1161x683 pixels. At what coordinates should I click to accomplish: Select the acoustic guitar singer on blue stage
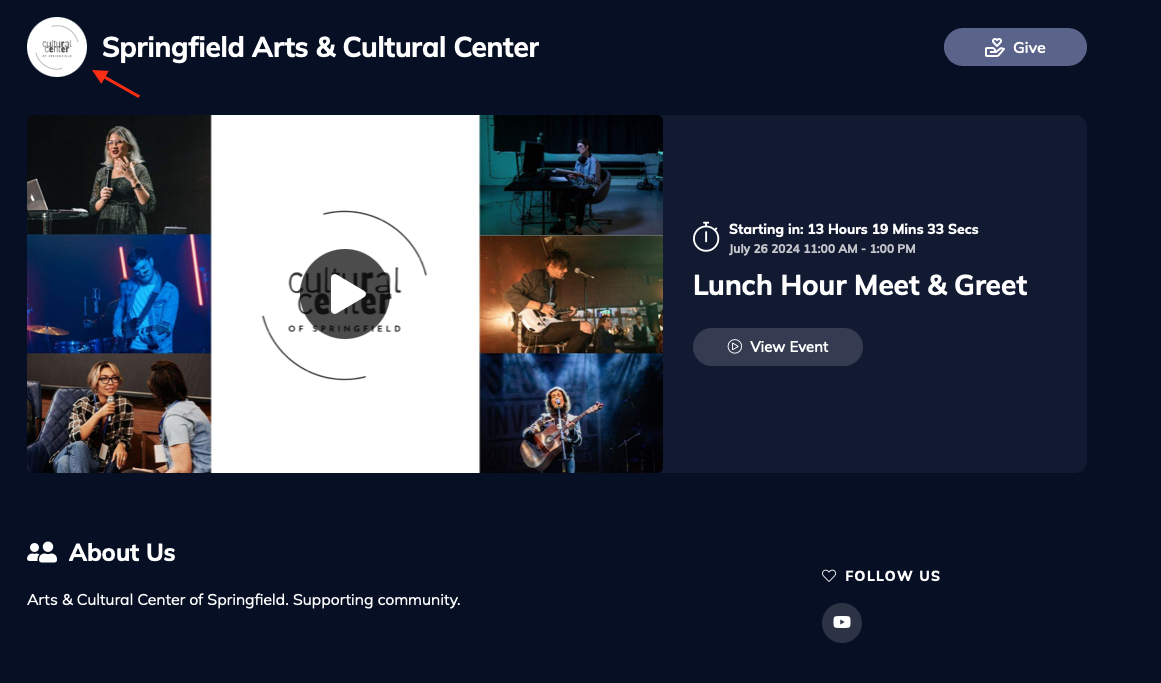click(x=571, y=412)
